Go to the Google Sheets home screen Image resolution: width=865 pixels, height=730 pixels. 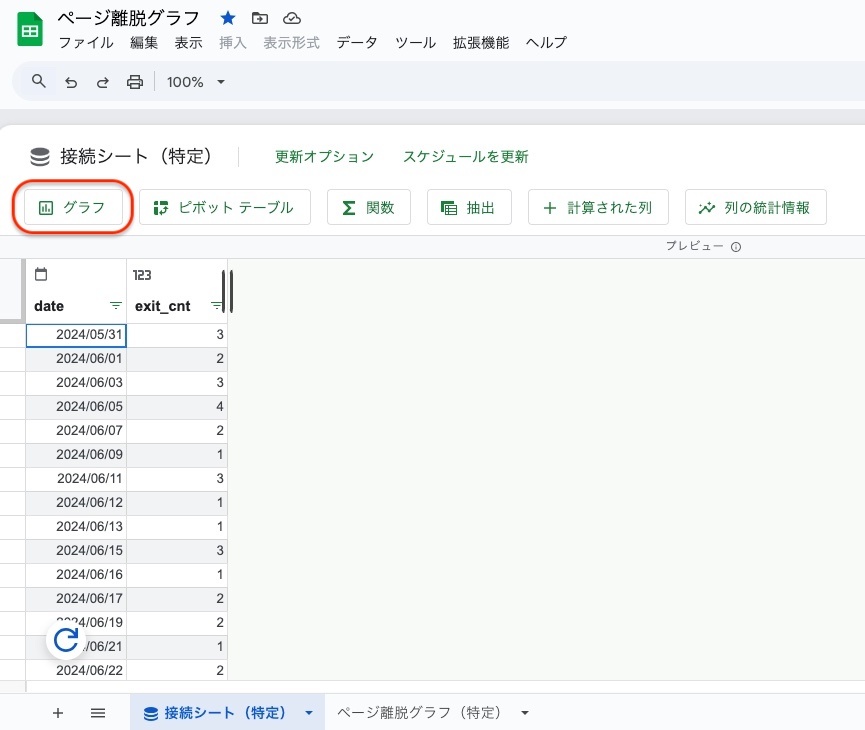point(29,29)
